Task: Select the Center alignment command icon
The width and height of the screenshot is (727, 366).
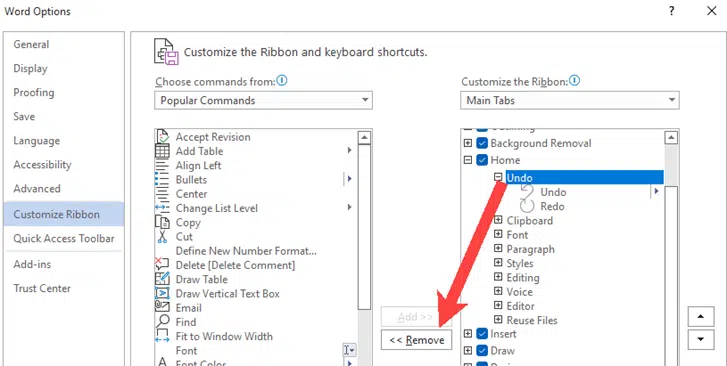Action: point(162,194)
